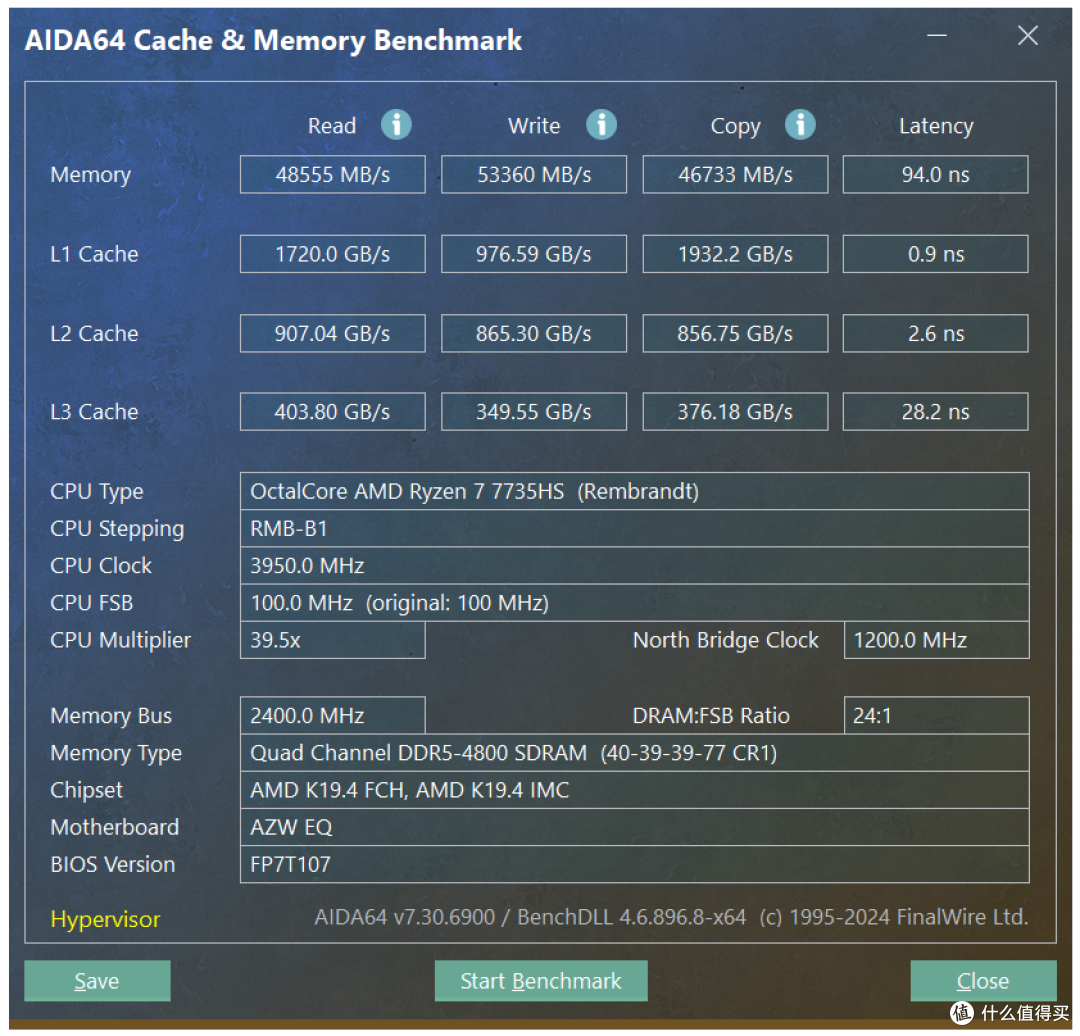Select the Memory read value 48555 MB/s
1080x1036 pixels.
tap(333, 174)
